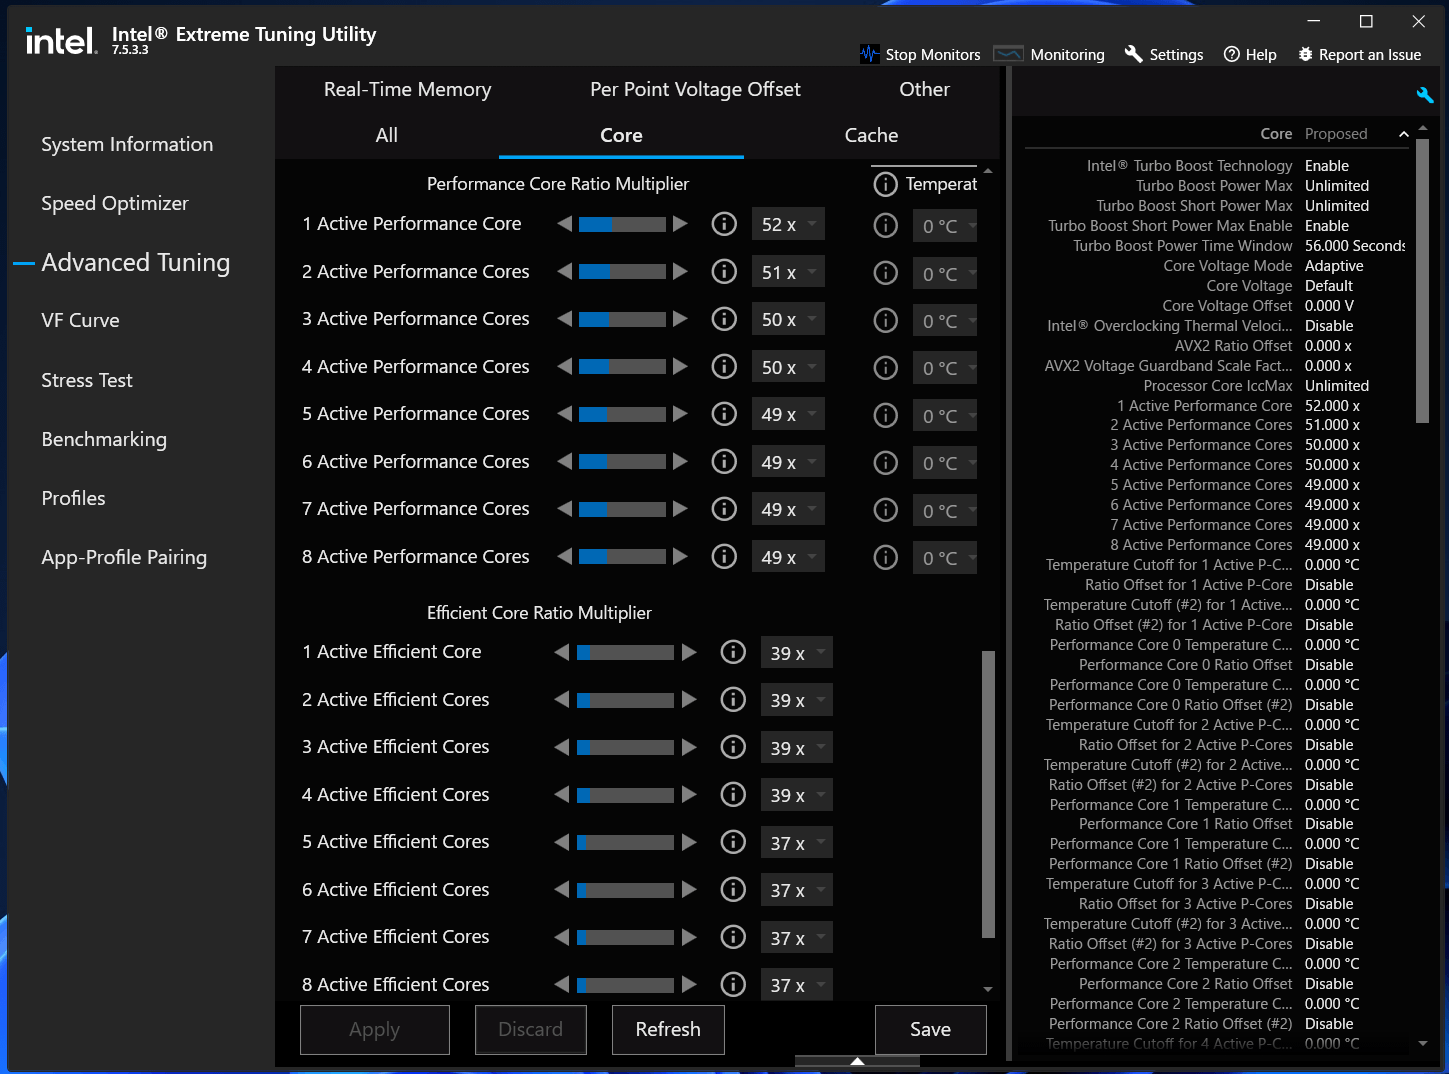Expand bottom panel with up arrow handle
The height and width of the screenshot is (1074, 1449).
[857, 1061]
